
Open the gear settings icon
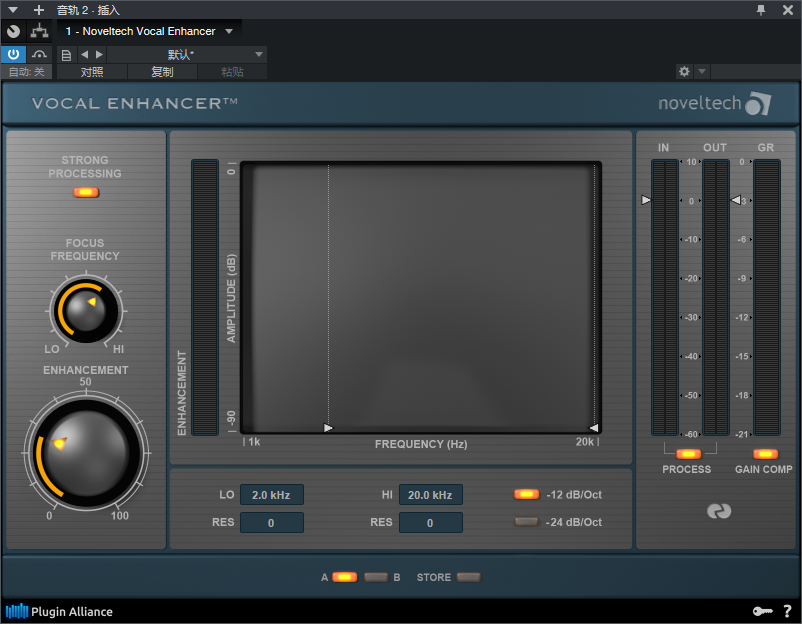[x=684, y=71]
